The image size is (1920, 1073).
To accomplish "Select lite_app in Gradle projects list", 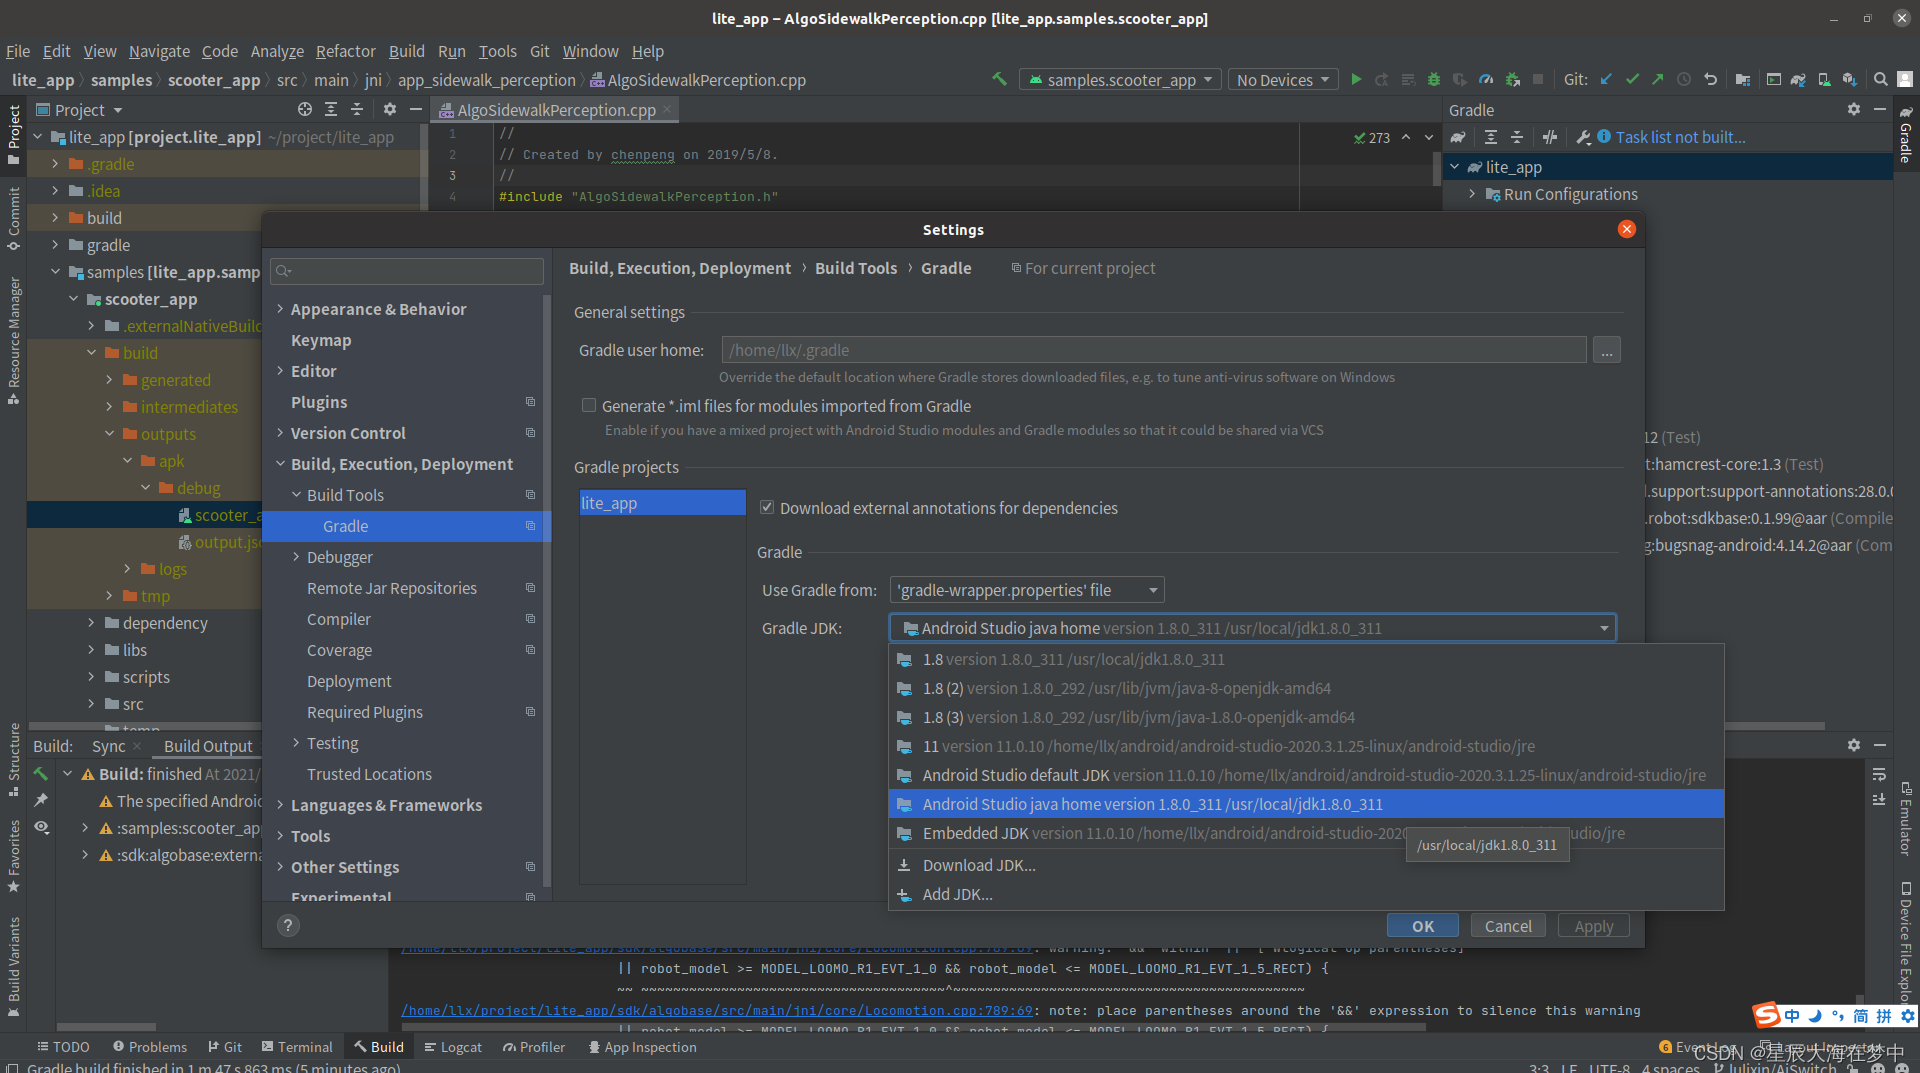I will pyautogui.click(x=662, y=503).
